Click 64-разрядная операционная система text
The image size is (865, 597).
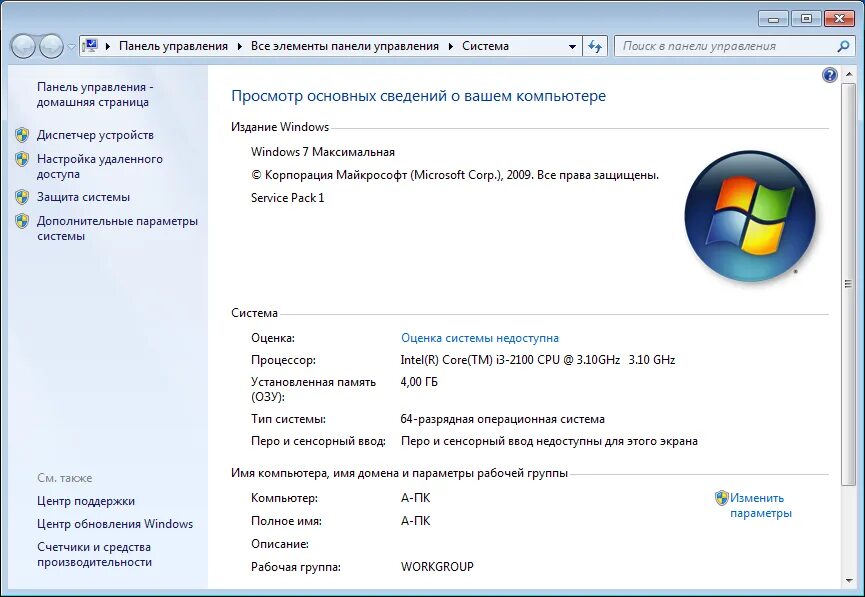[x=503, y=419]
